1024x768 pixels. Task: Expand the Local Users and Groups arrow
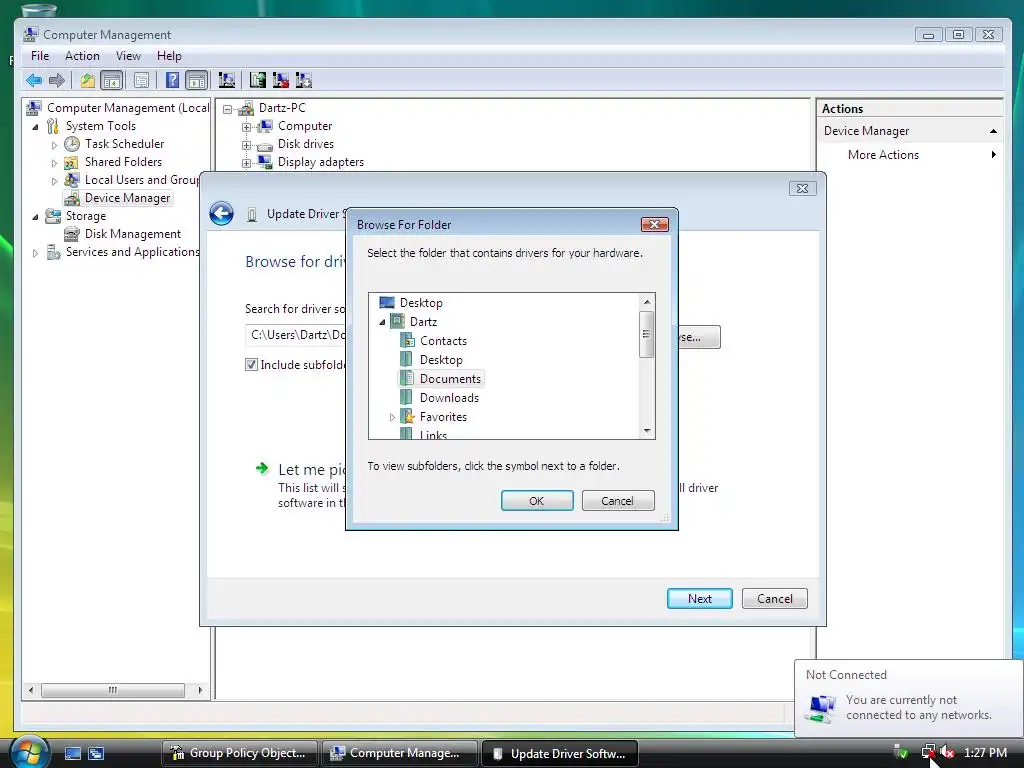point(54,181)
